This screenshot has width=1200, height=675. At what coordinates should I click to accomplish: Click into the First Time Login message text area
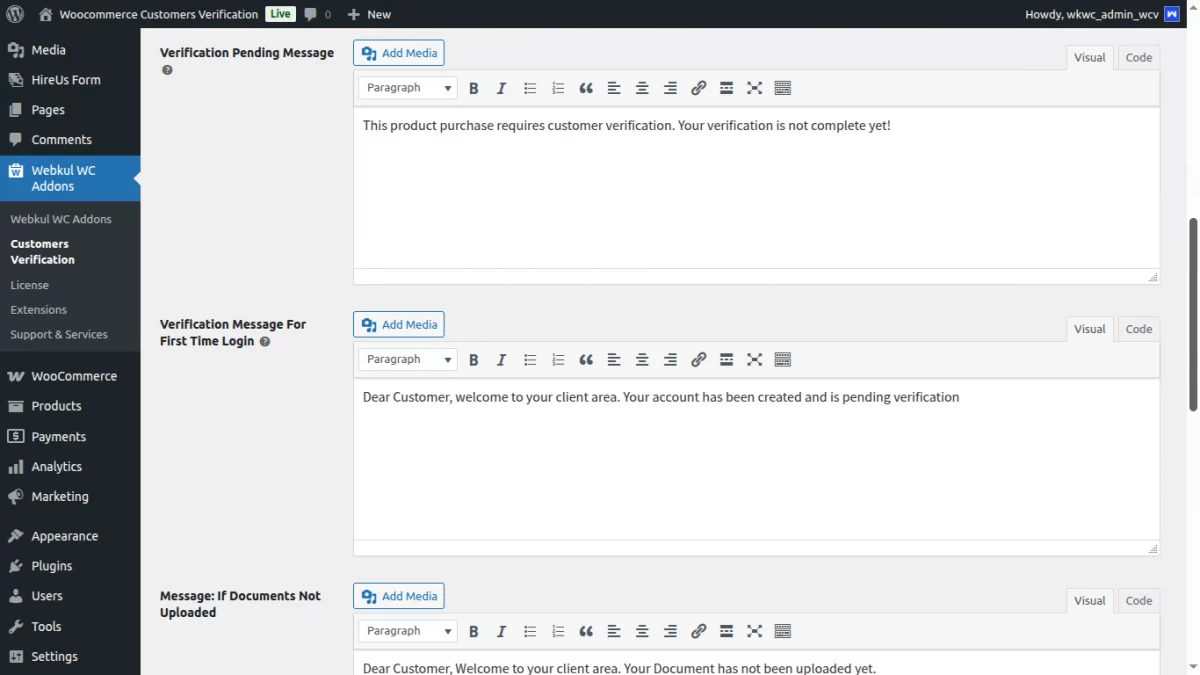click(x=756, y=460)
